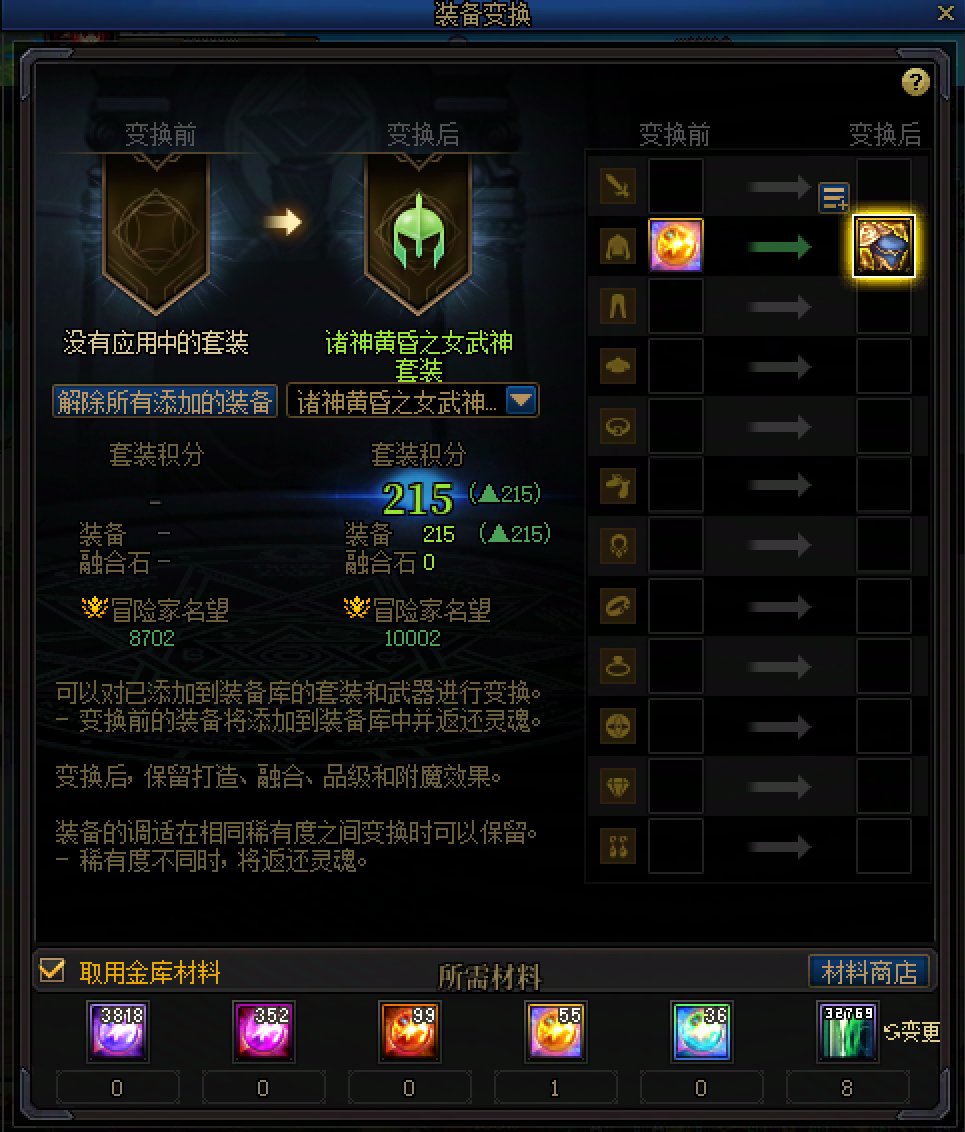Select the magic stone gem slot icon

click(618, 786)
